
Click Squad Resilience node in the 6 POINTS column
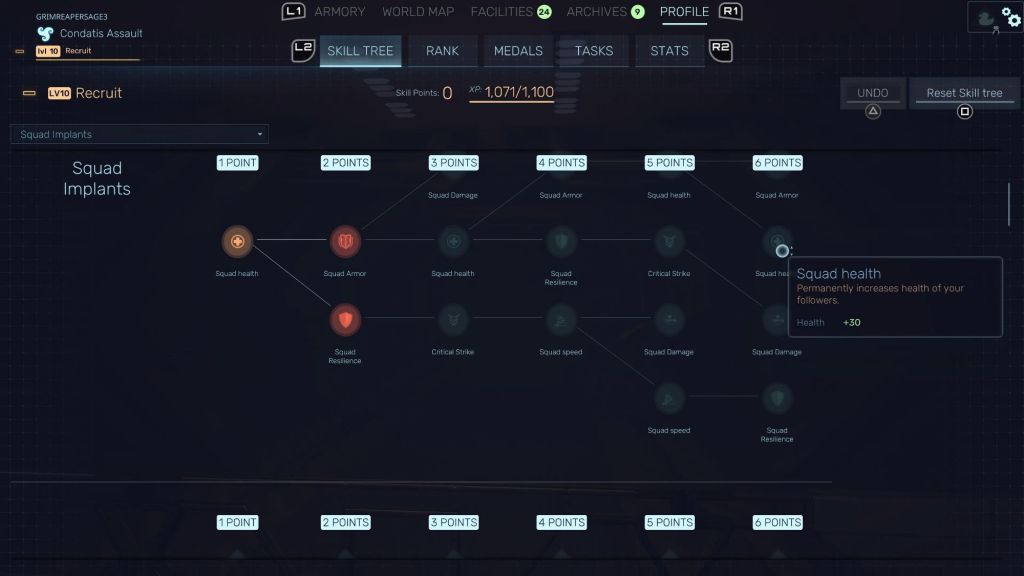[777, 398]
